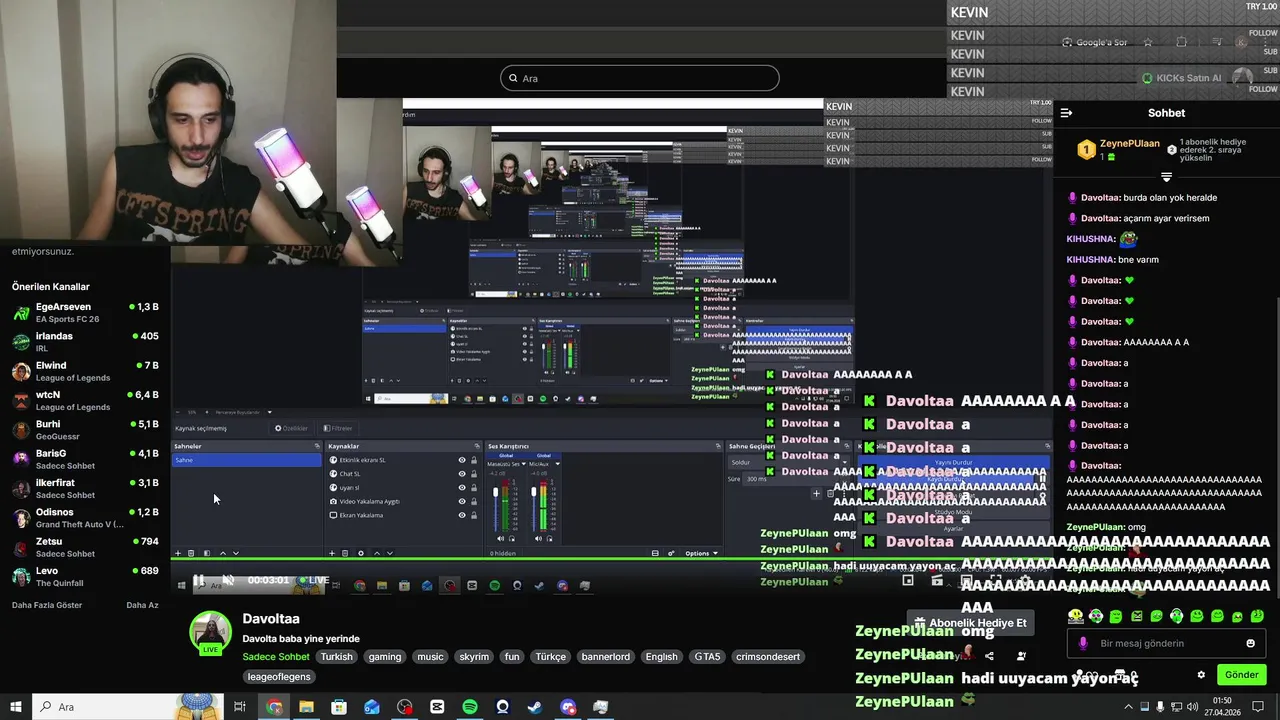Open the Windows notification center icon
This screenshot has height=720, width=1280.
pyautogui.click(x=1258, y=707)
